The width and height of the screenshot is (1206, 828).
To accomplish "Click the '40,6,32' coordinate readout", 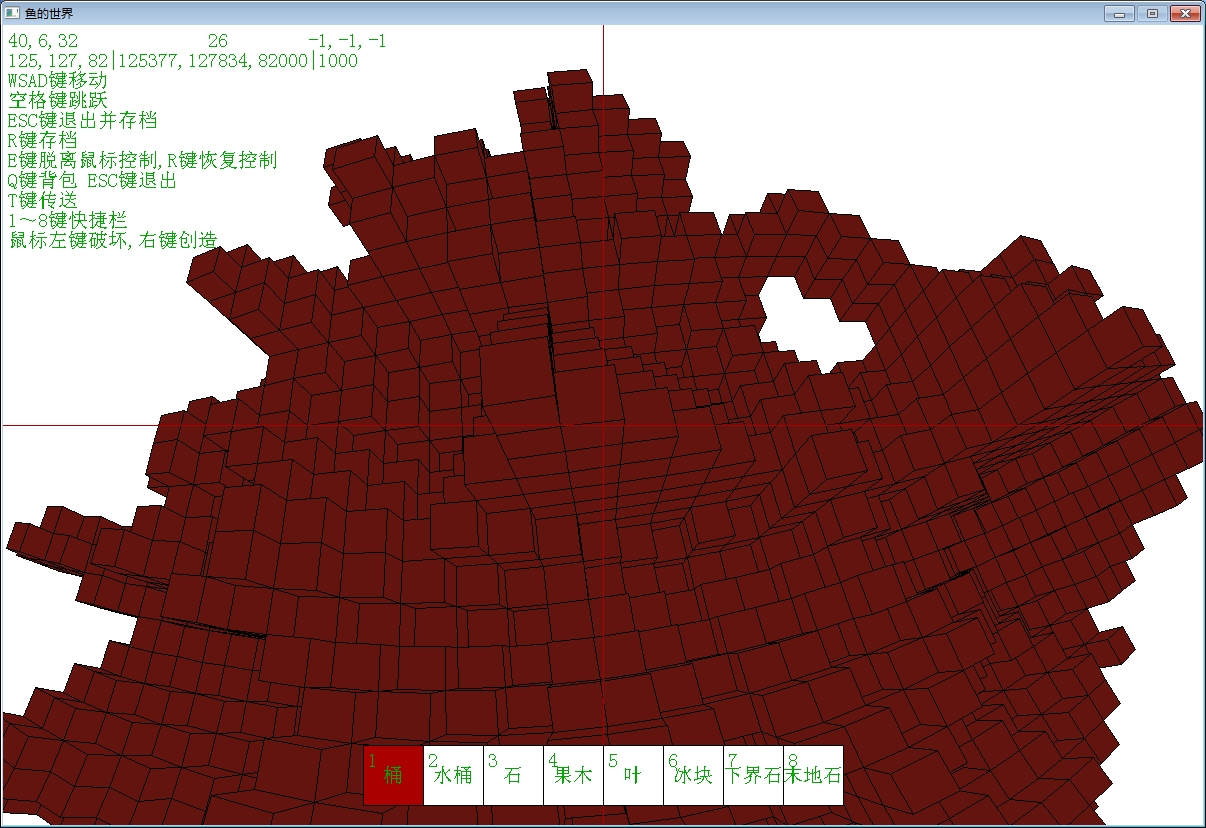I will point(43,41).
